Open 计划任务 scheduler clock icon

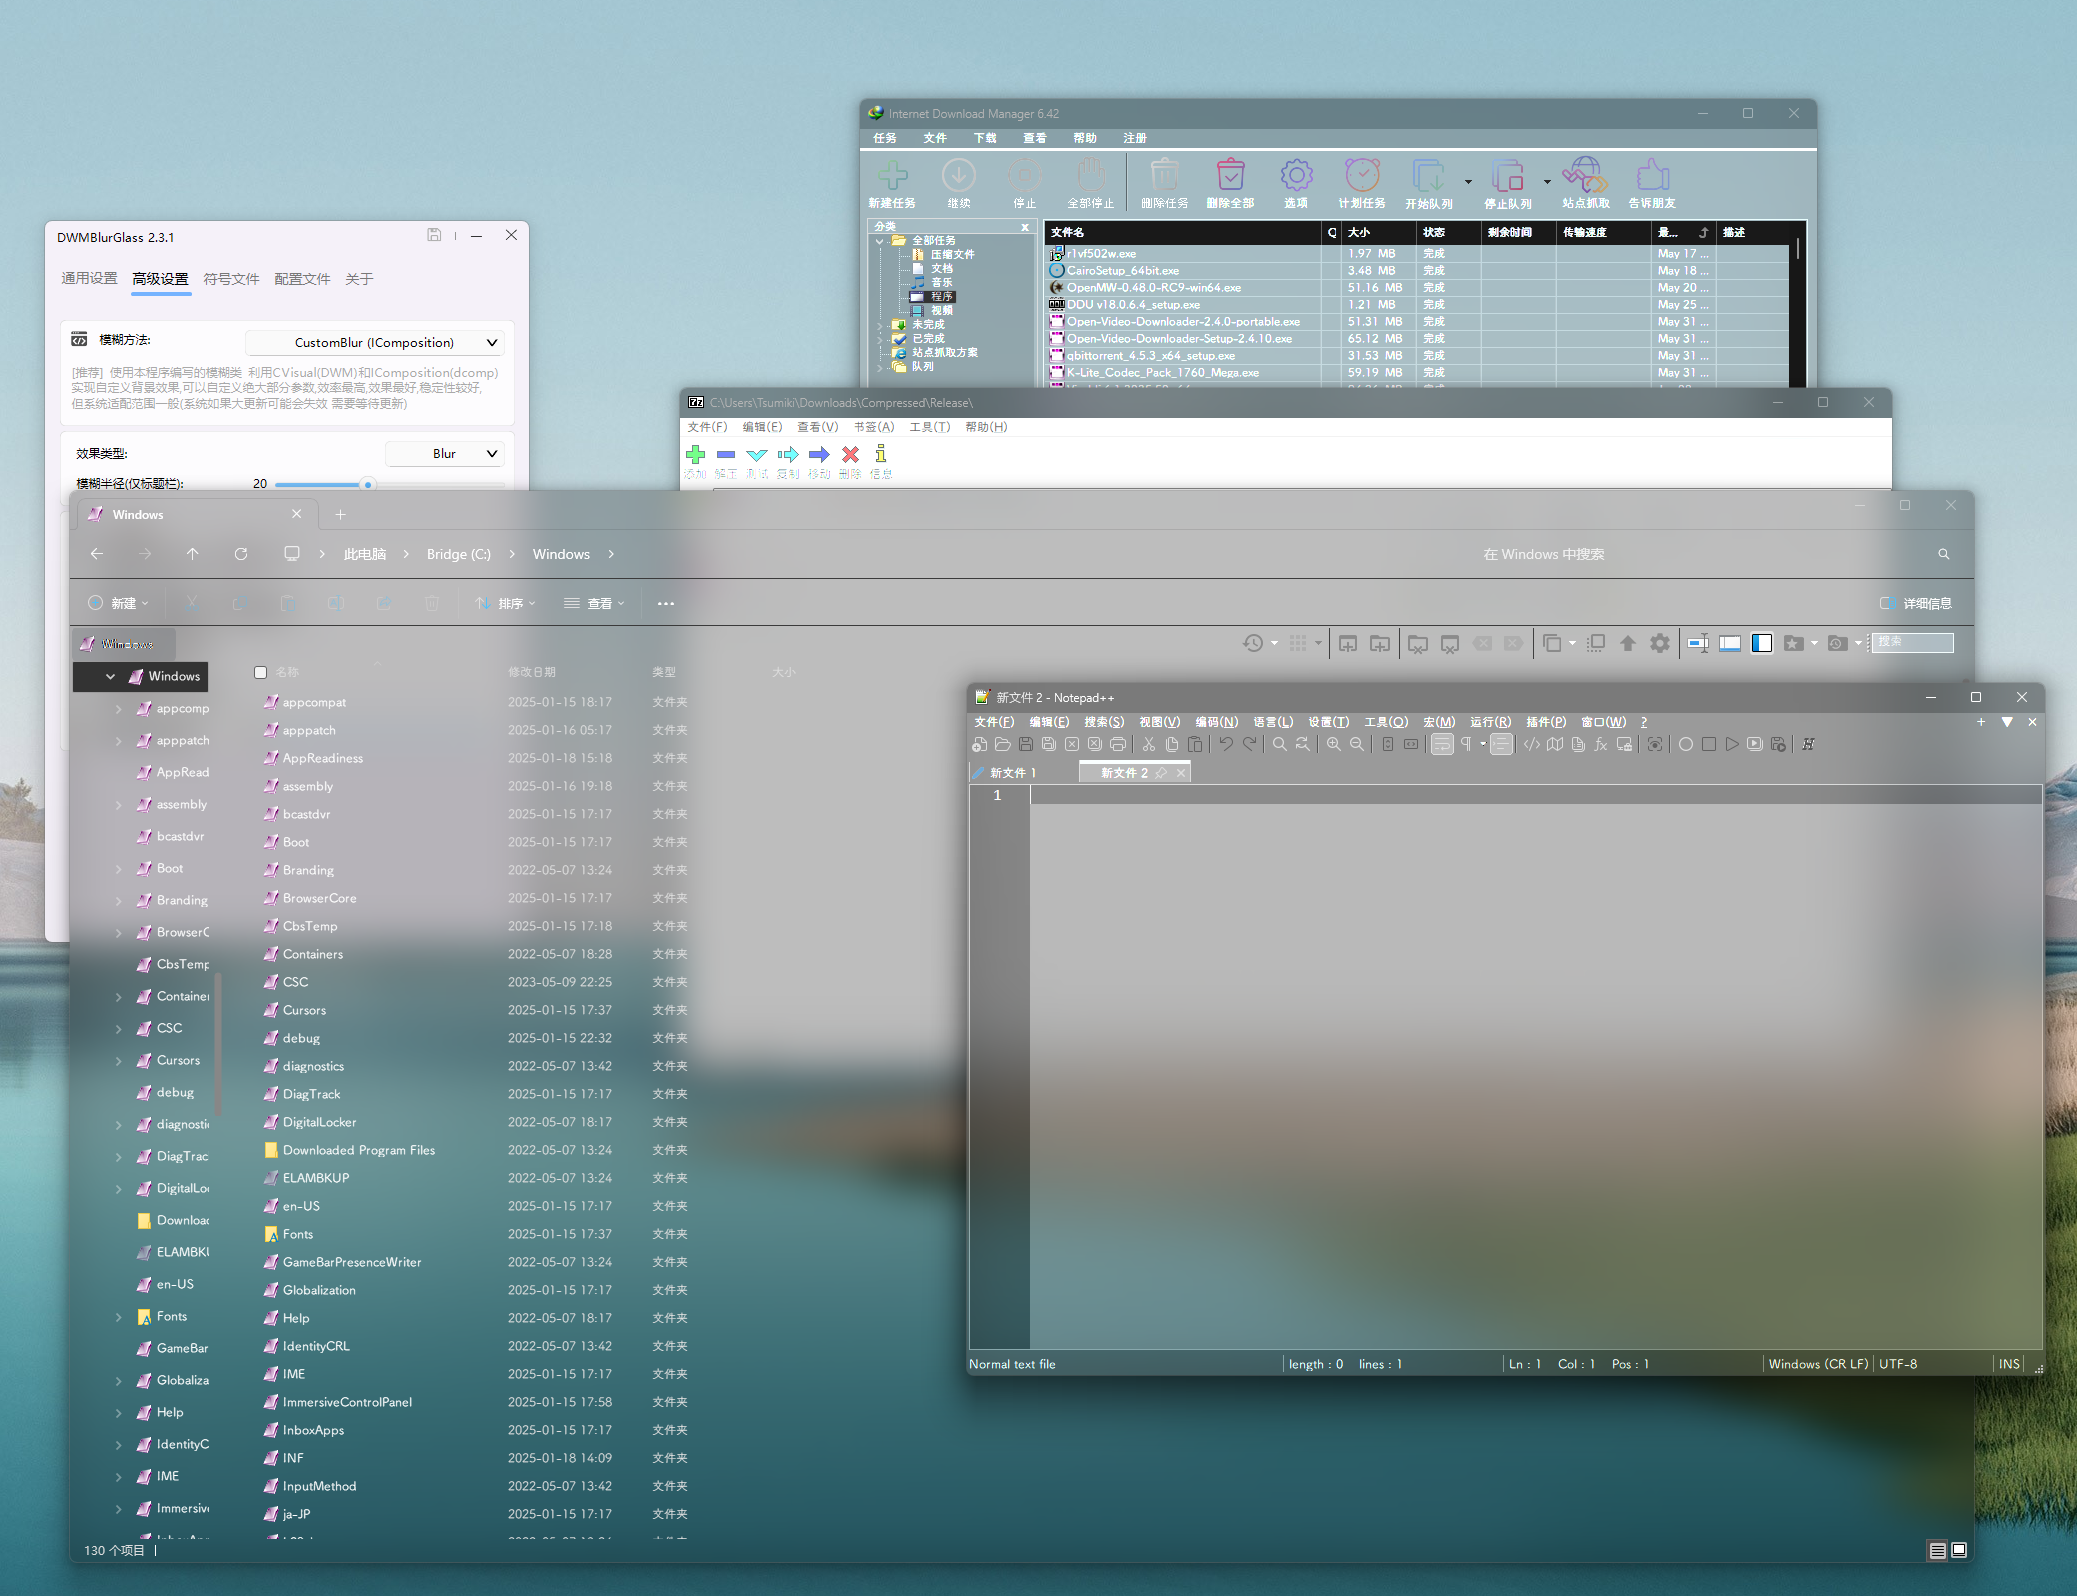click(1362, 177)
